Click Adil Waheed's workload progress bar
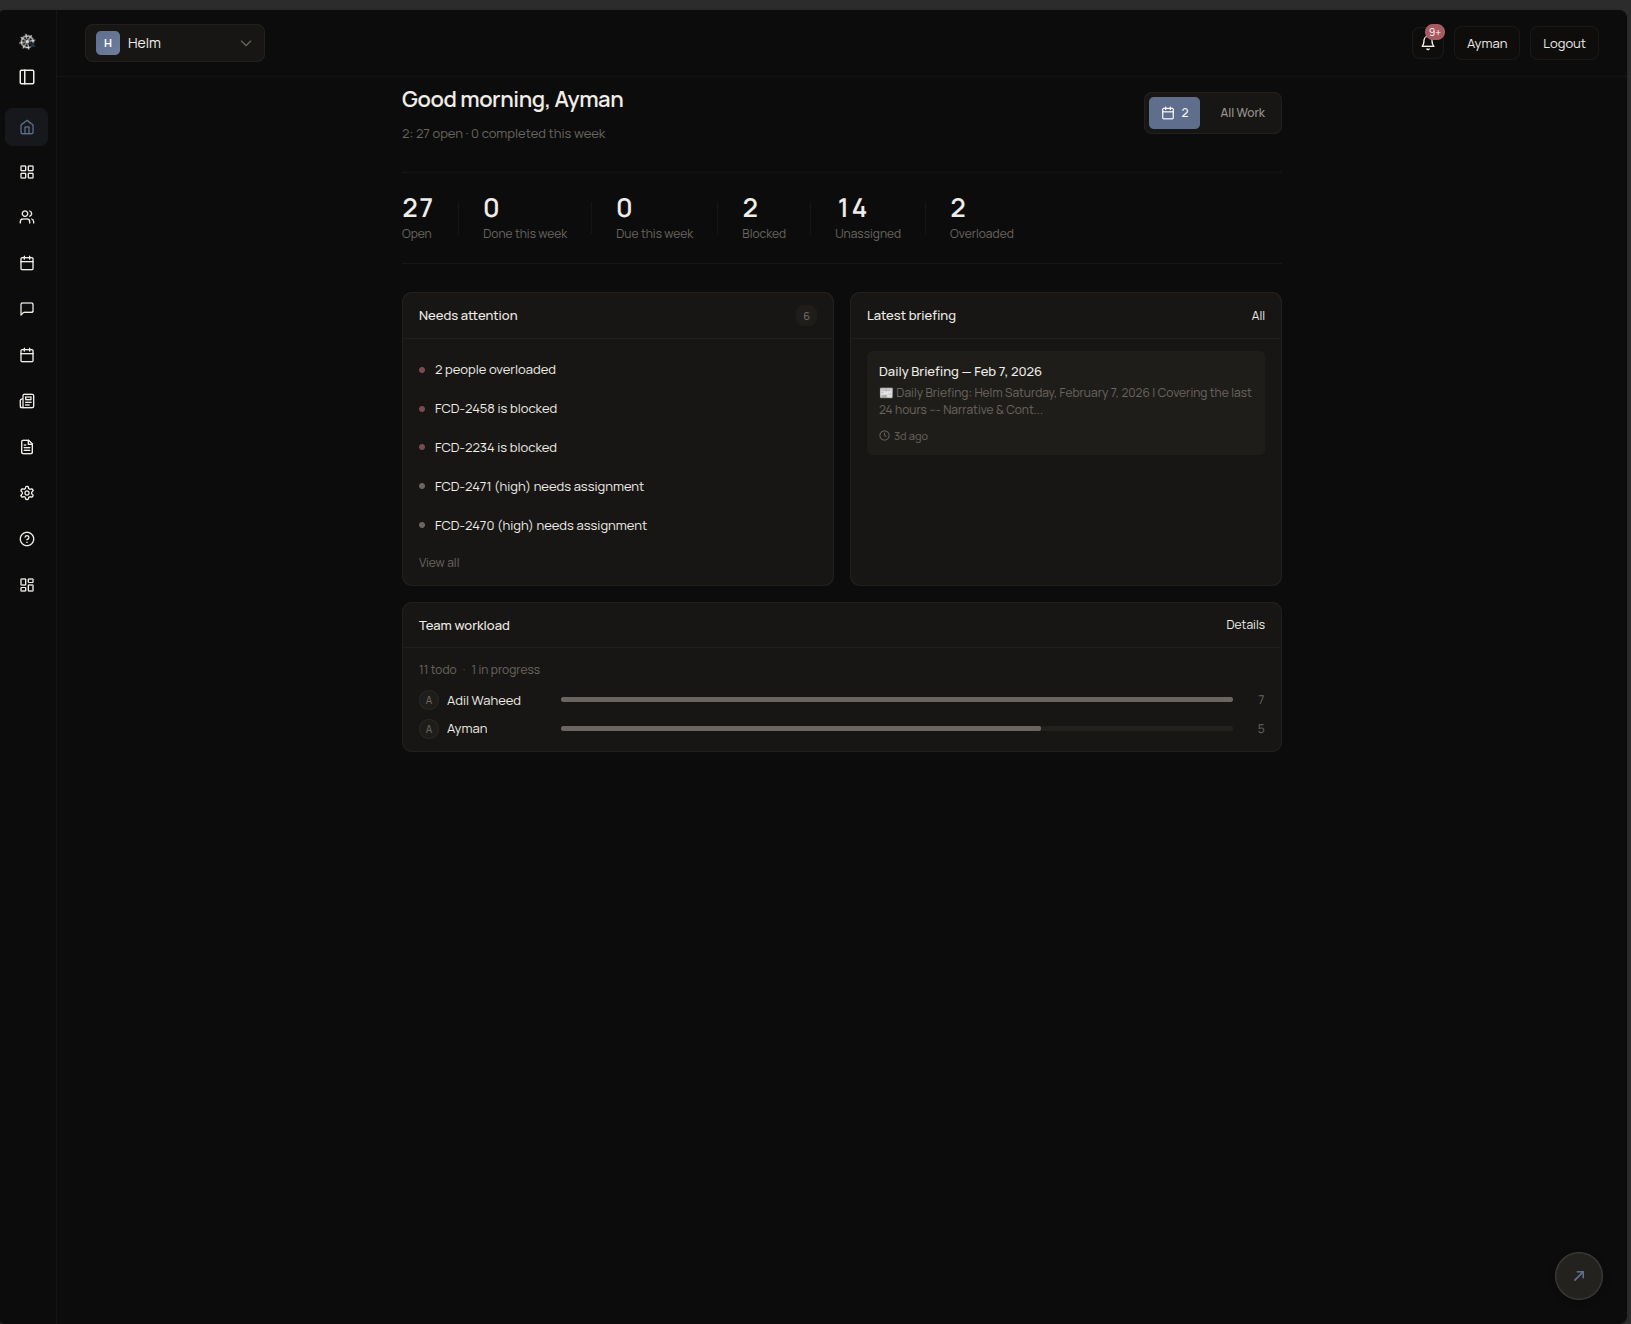 point(896,699)
